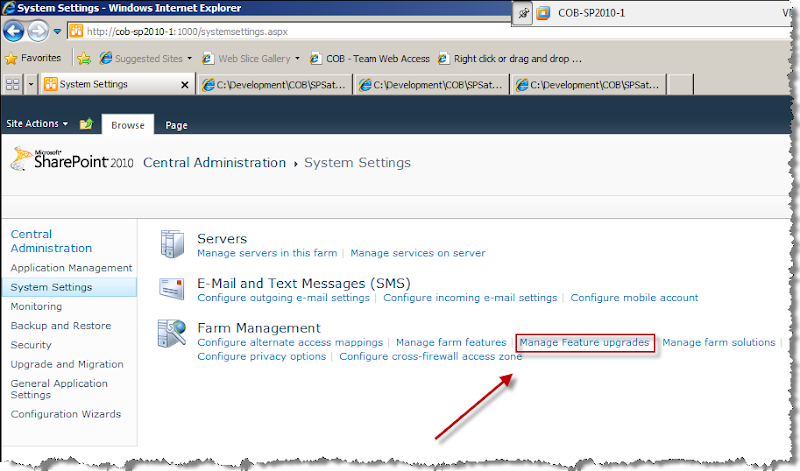This screenshot has height=471, width=800.
Task: Click the browser Forward arrow button
Action: click(x=38, y=32)
